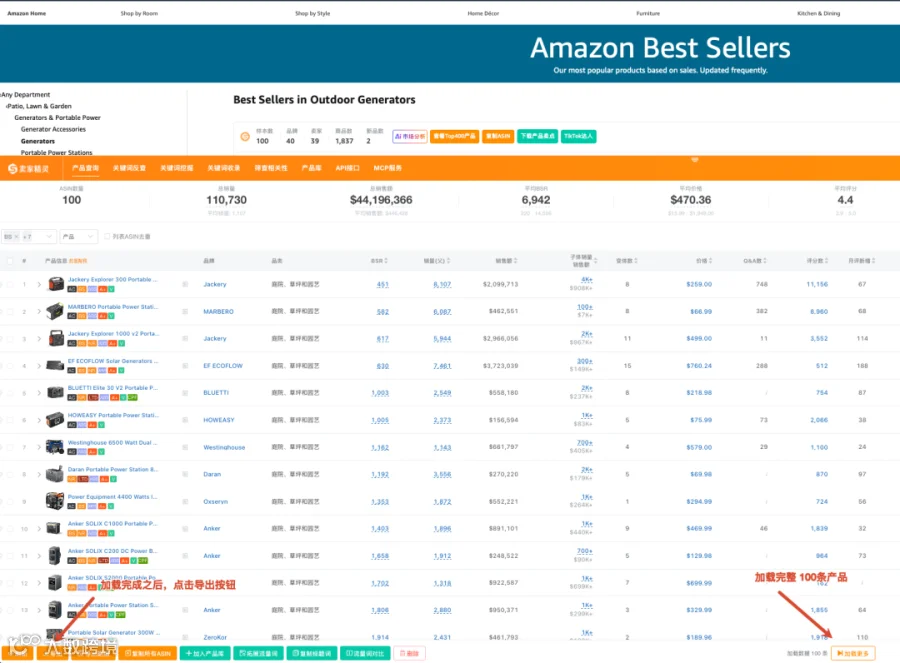Expand row 10 Anker SOLIX C1000 details
The image size is (900, 663).
point(39,529)
